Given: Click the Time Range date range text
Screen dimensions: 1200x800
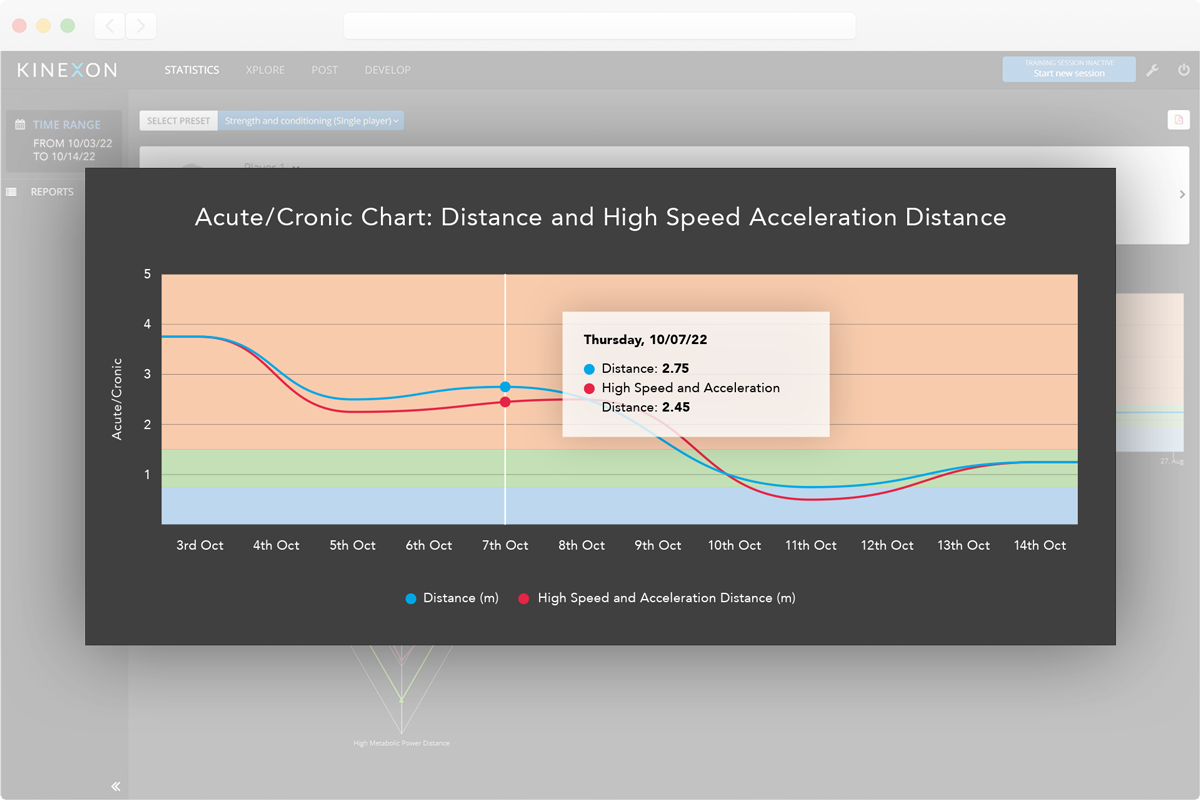Looking at the screenshot, I should 72,150.
